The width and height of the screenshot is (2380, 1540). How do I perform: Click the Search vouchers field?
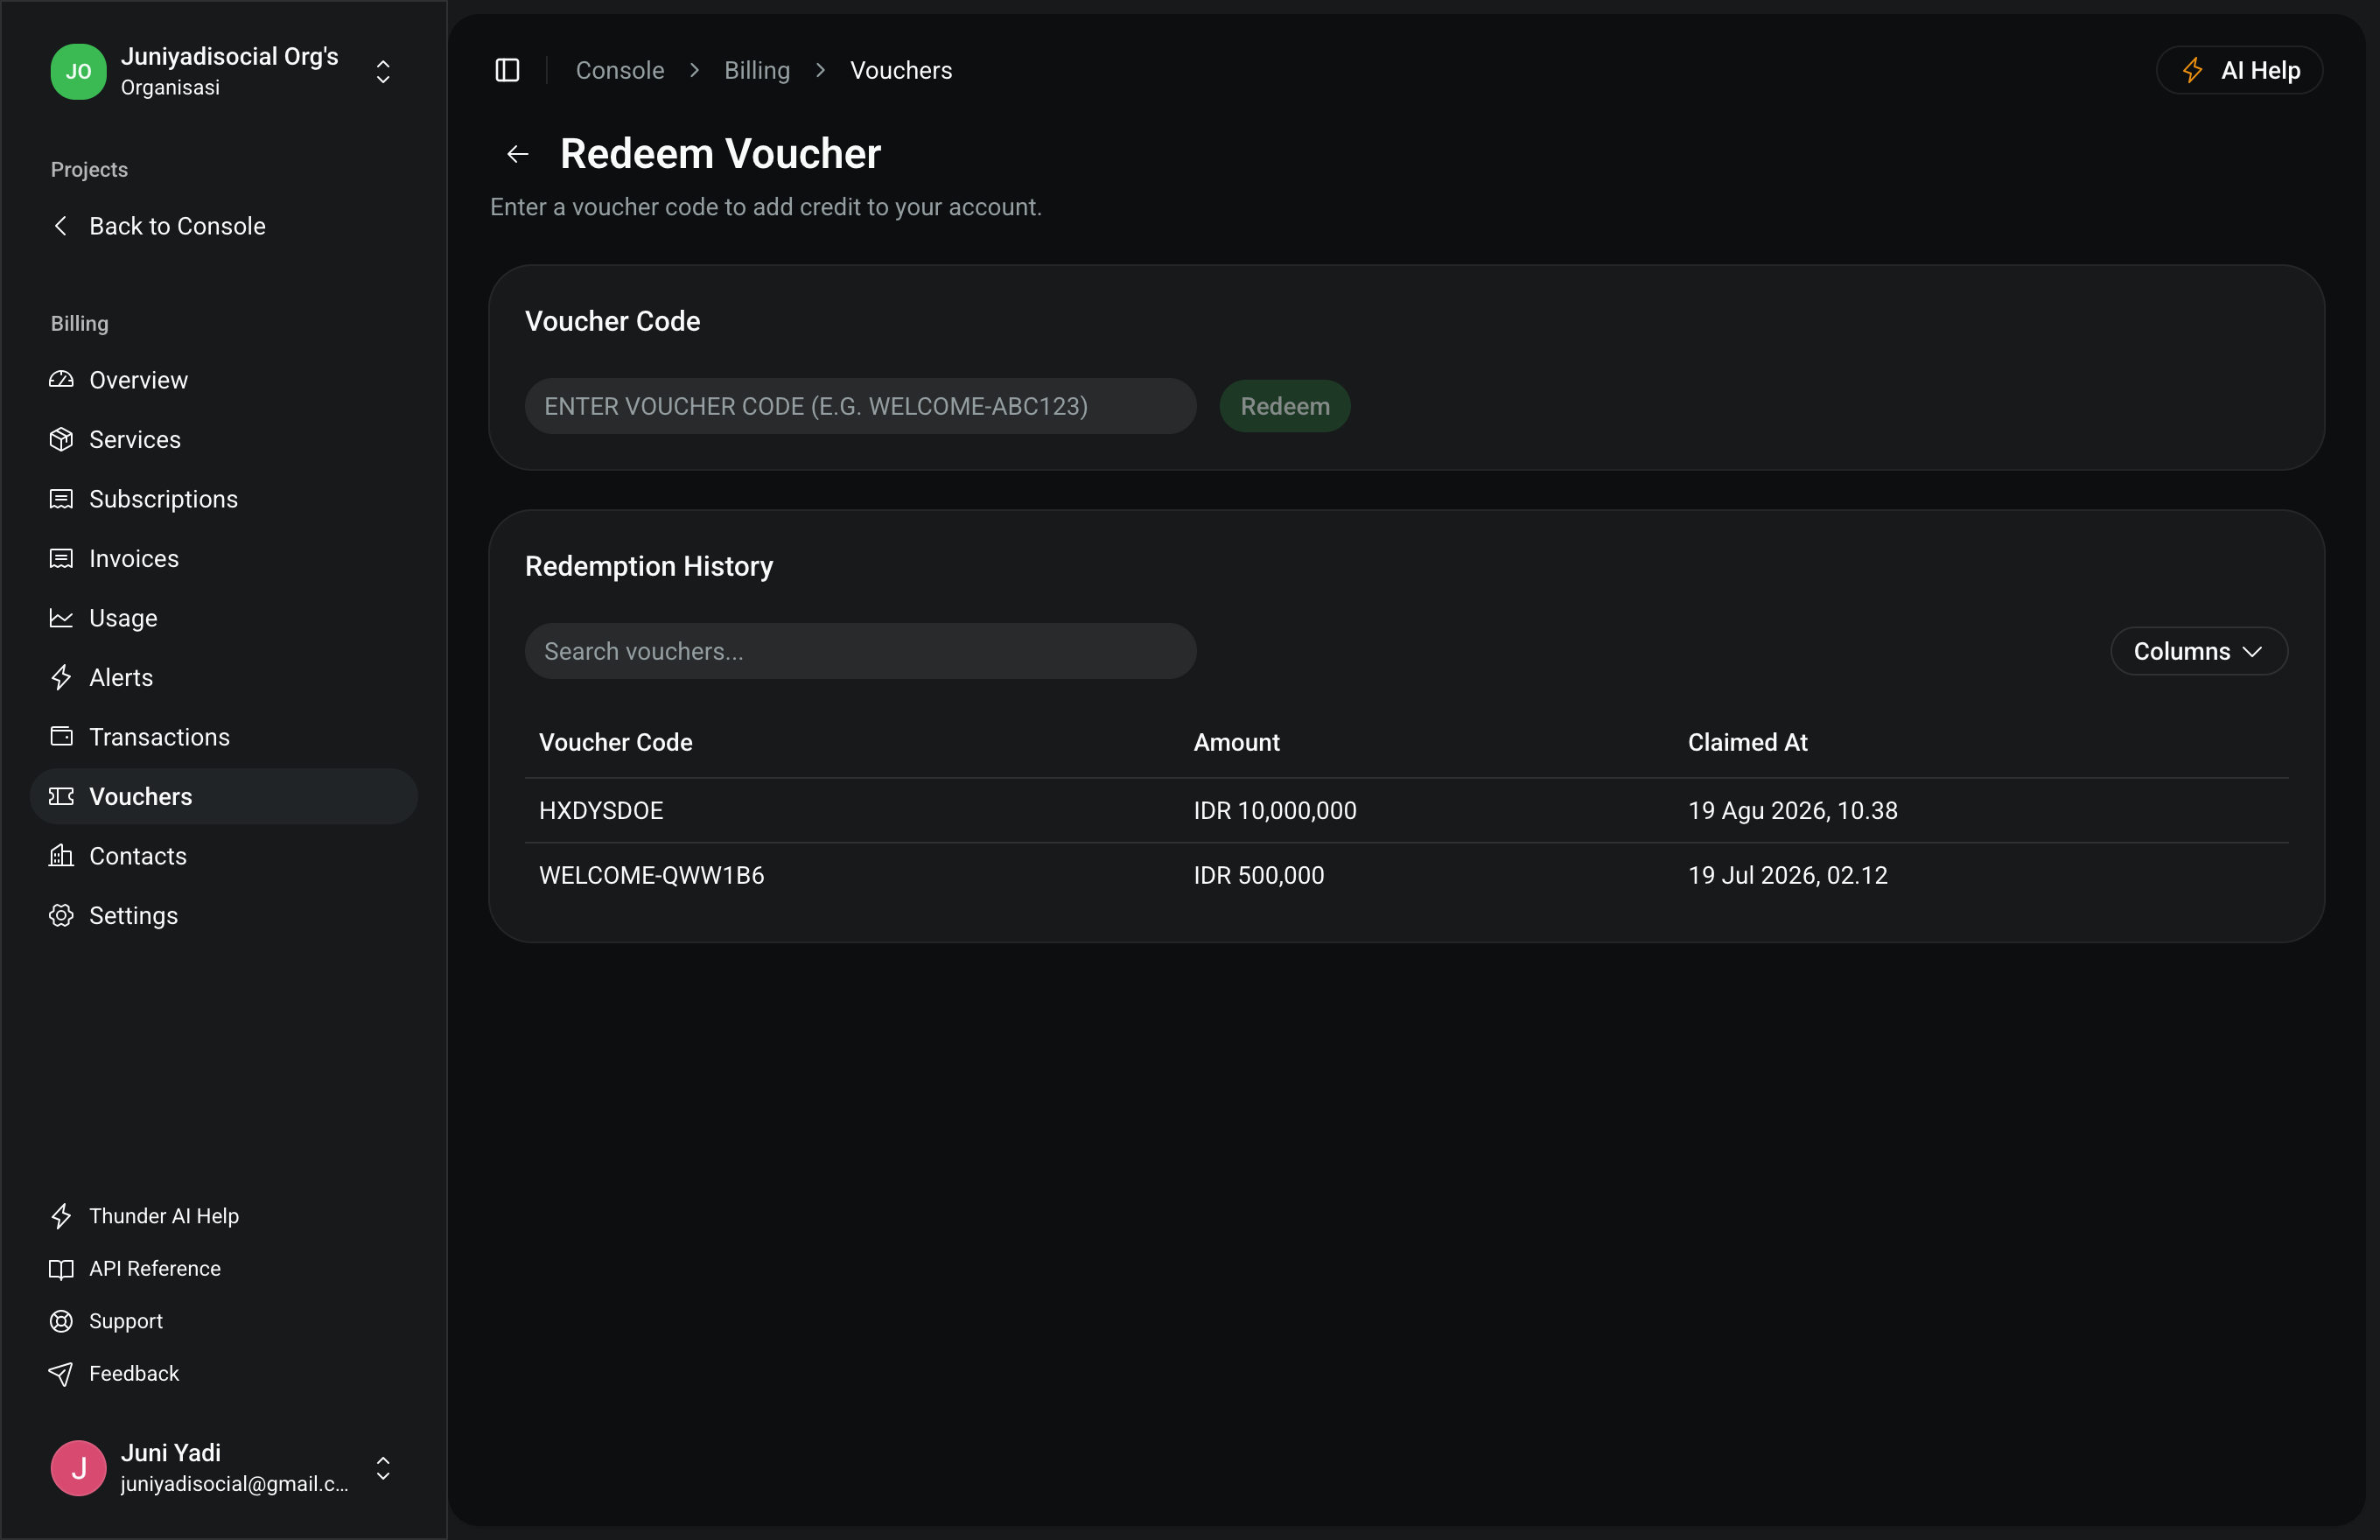[860, 651]
